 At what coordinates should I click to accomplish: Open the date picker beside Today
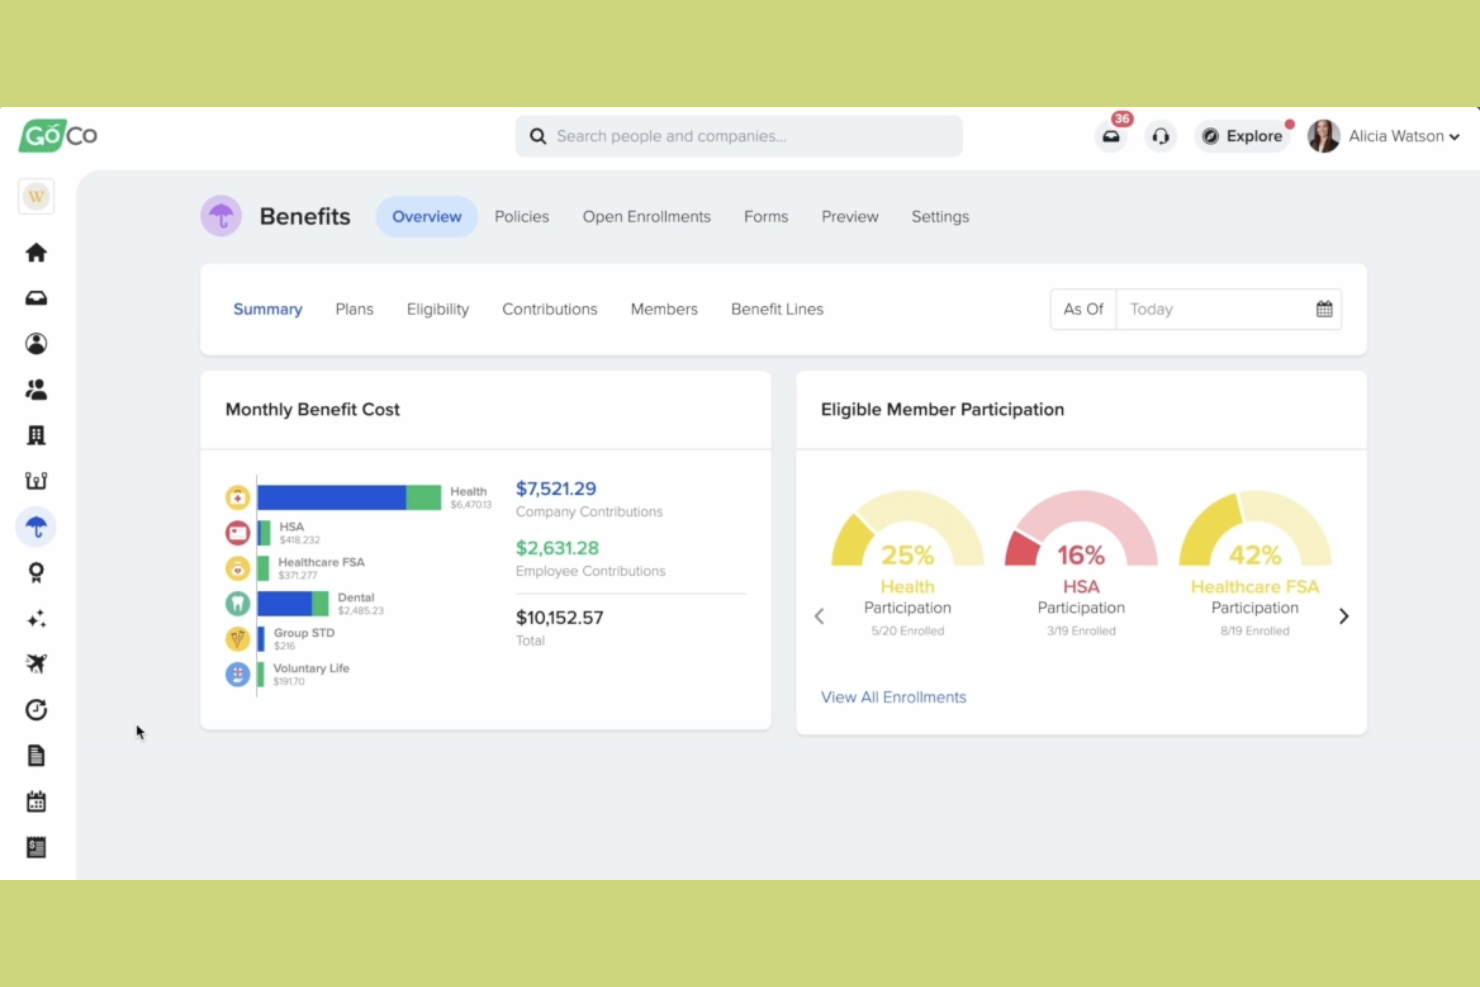coord(1323,309)
